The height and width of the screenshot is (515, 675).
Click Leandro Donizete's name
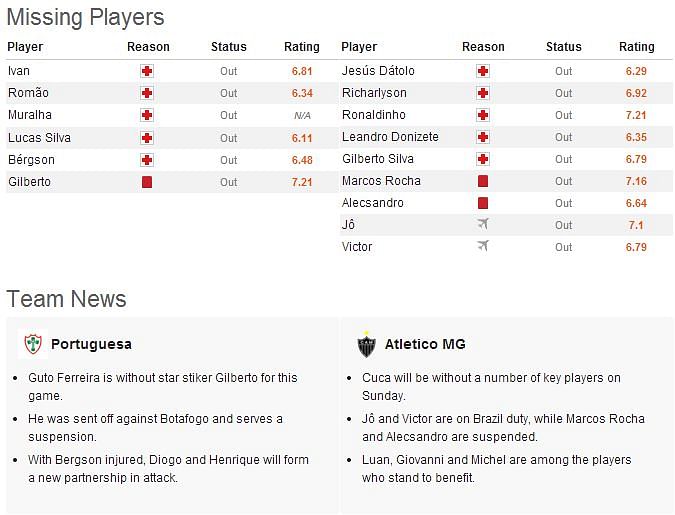click(x=390, y=137)
